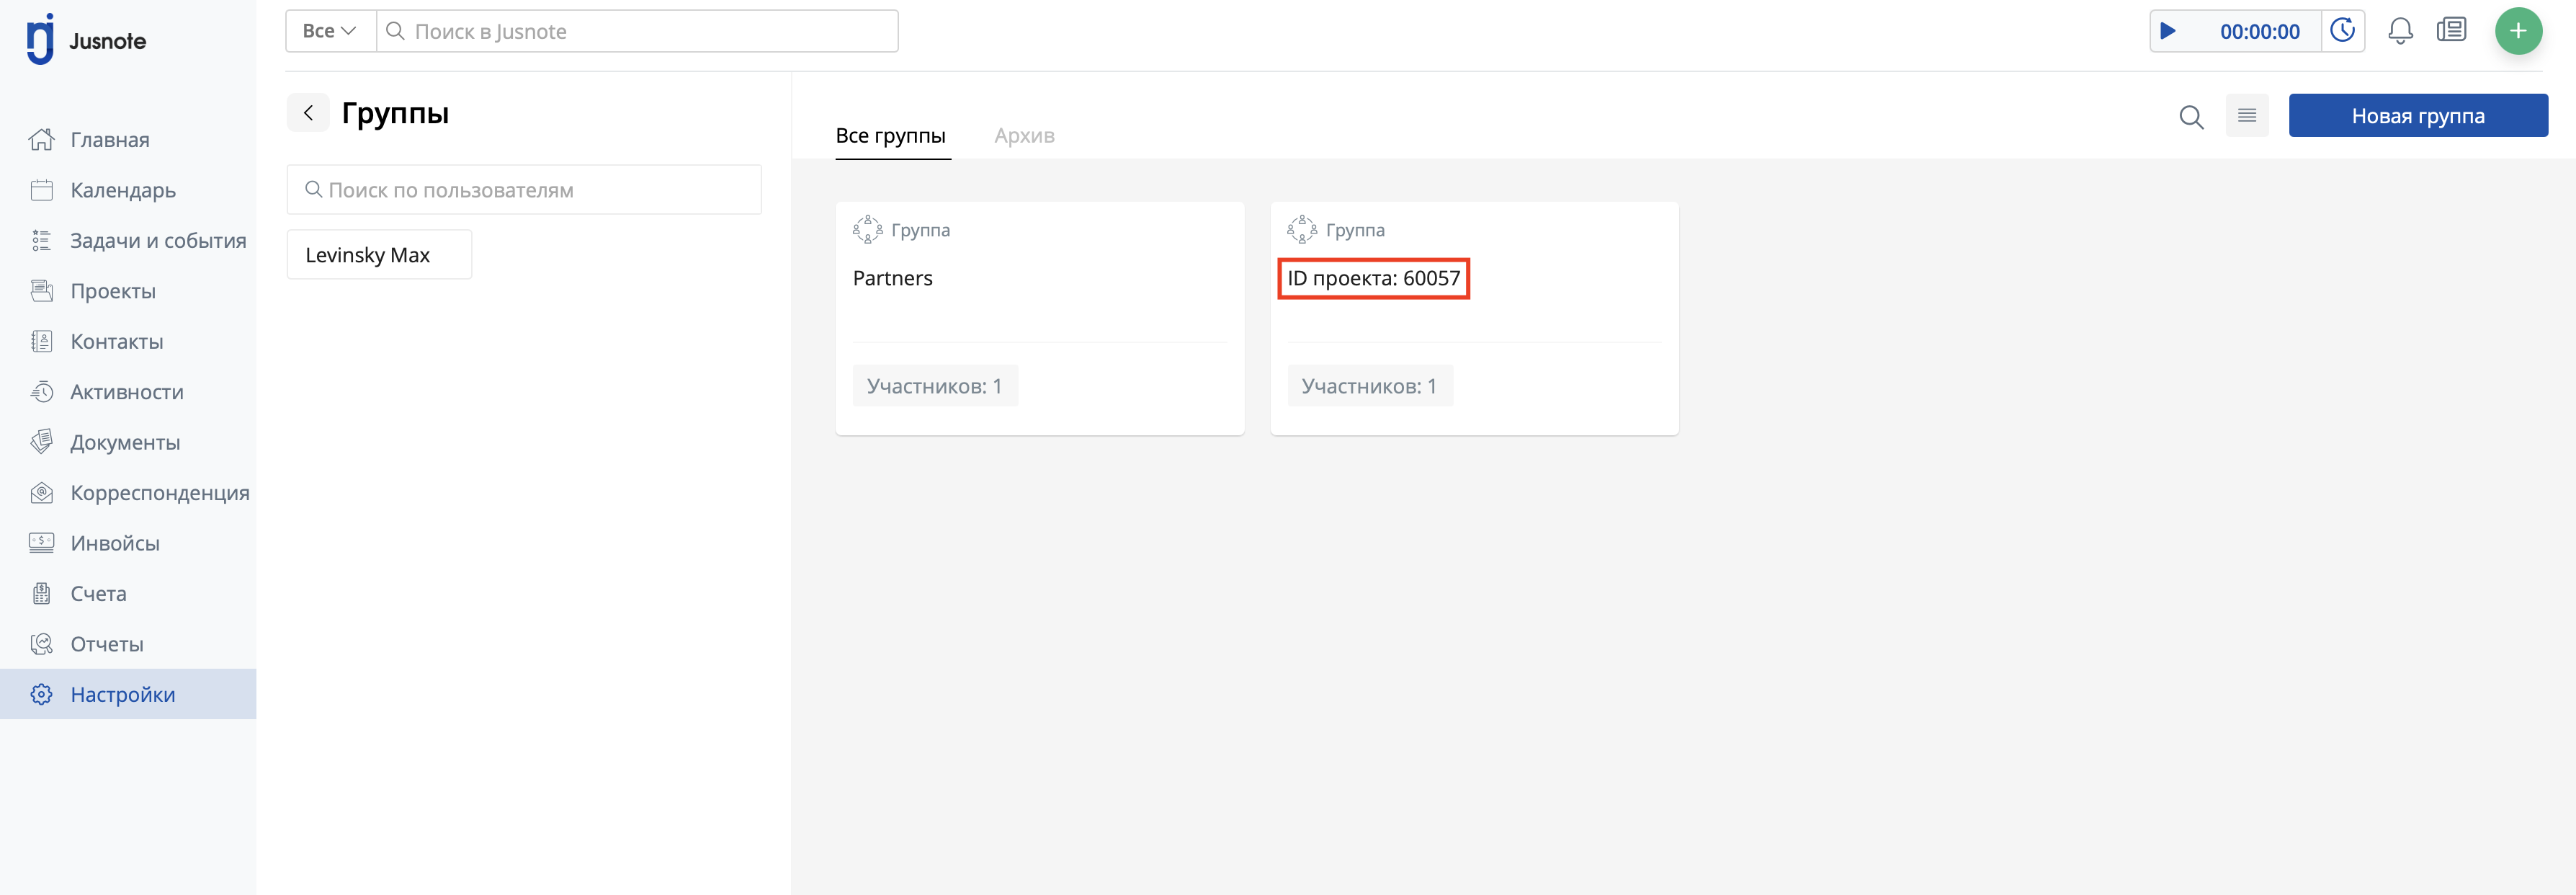Screen dimensions: 2576x895
Task: Click the Счета sidebar icon
Action: tap(41, 594)
